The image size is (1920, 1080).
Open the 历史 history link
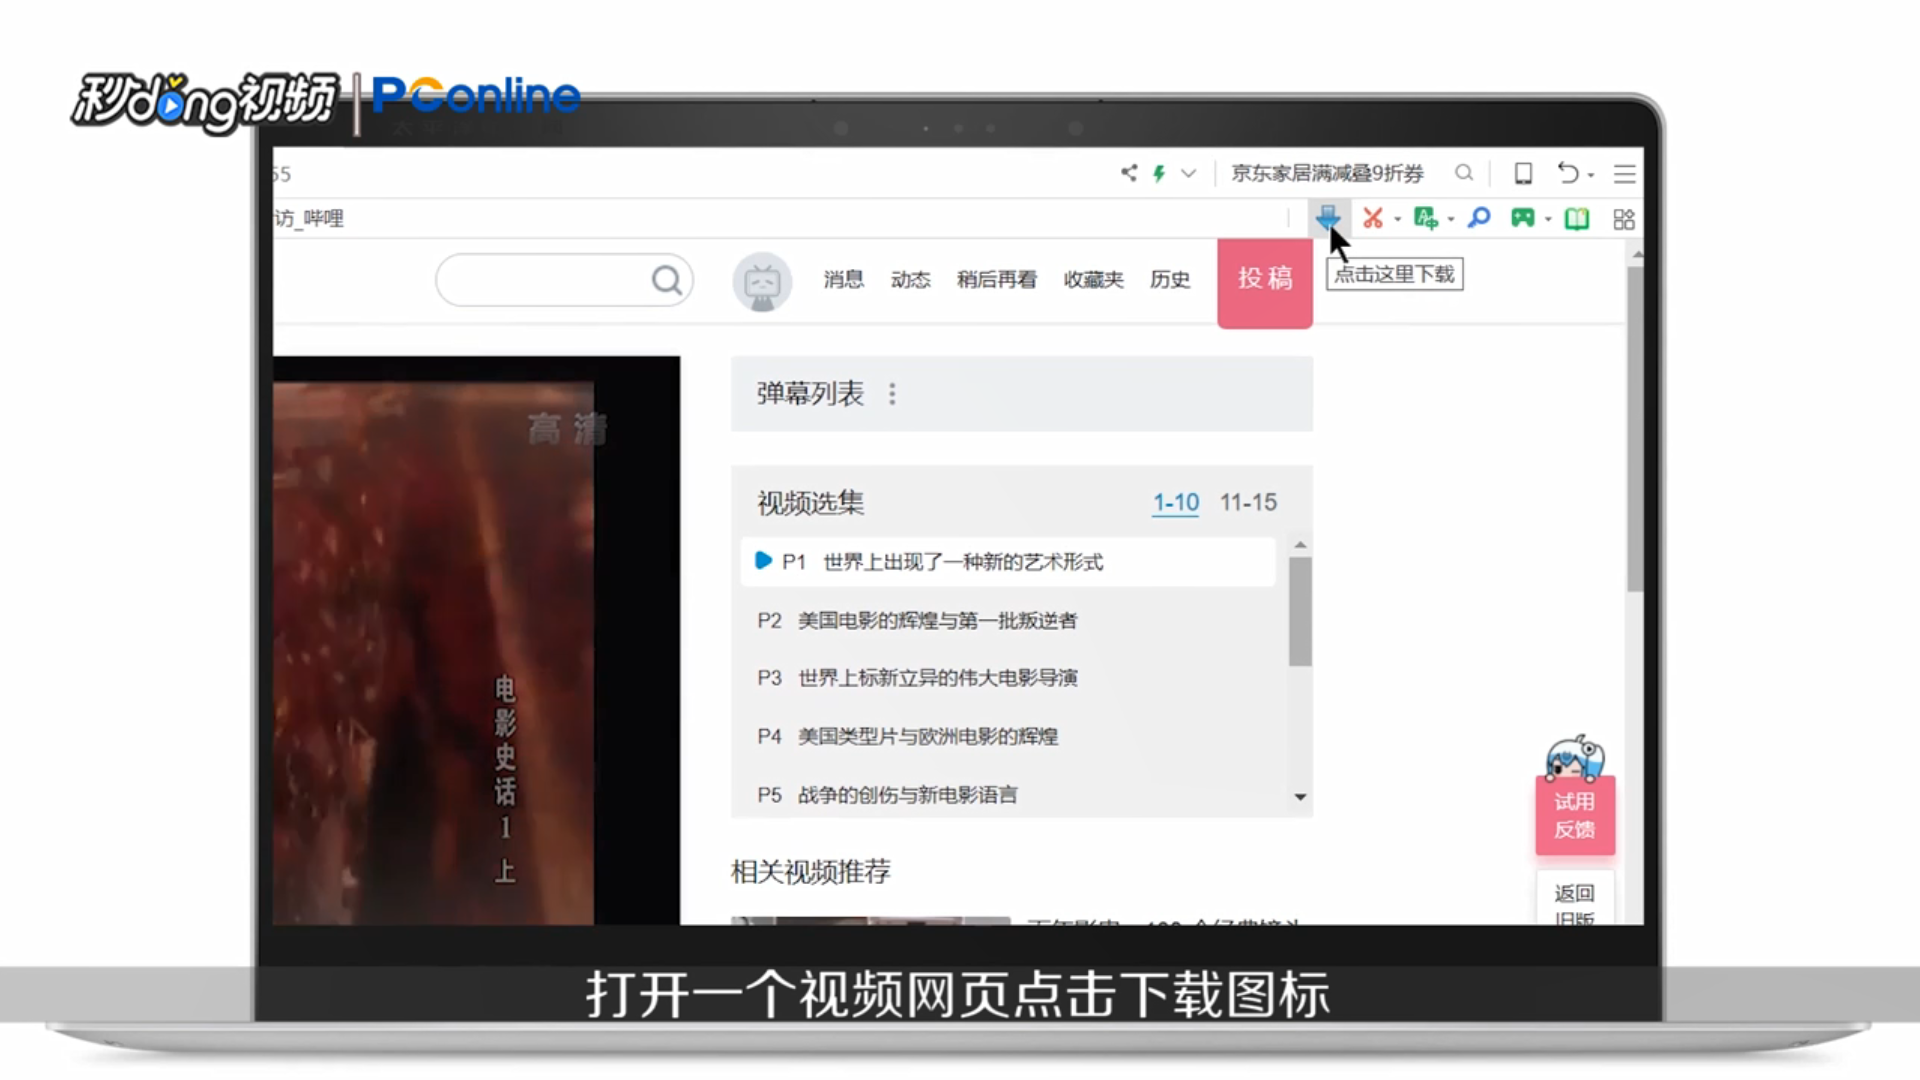pos(1169,280)
